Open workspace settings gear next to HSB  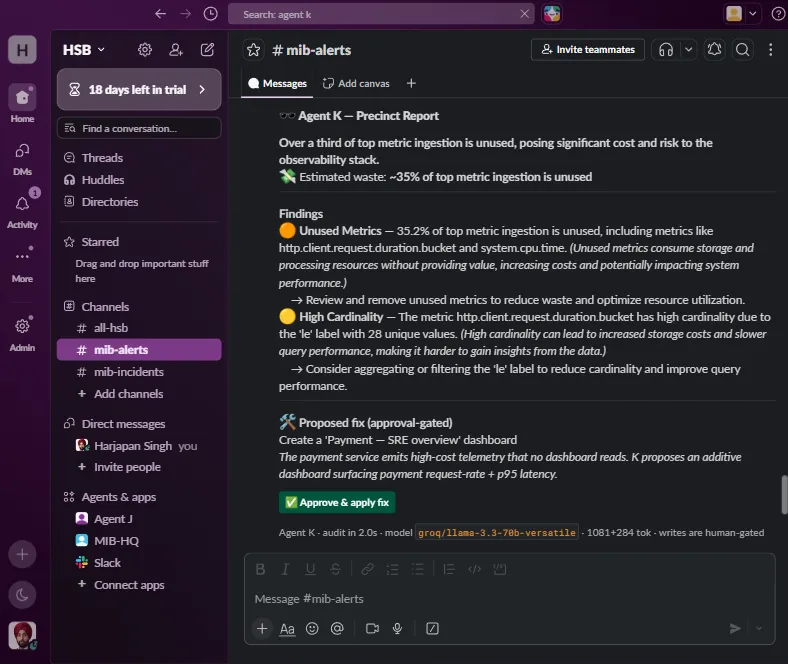click(145, 49)
